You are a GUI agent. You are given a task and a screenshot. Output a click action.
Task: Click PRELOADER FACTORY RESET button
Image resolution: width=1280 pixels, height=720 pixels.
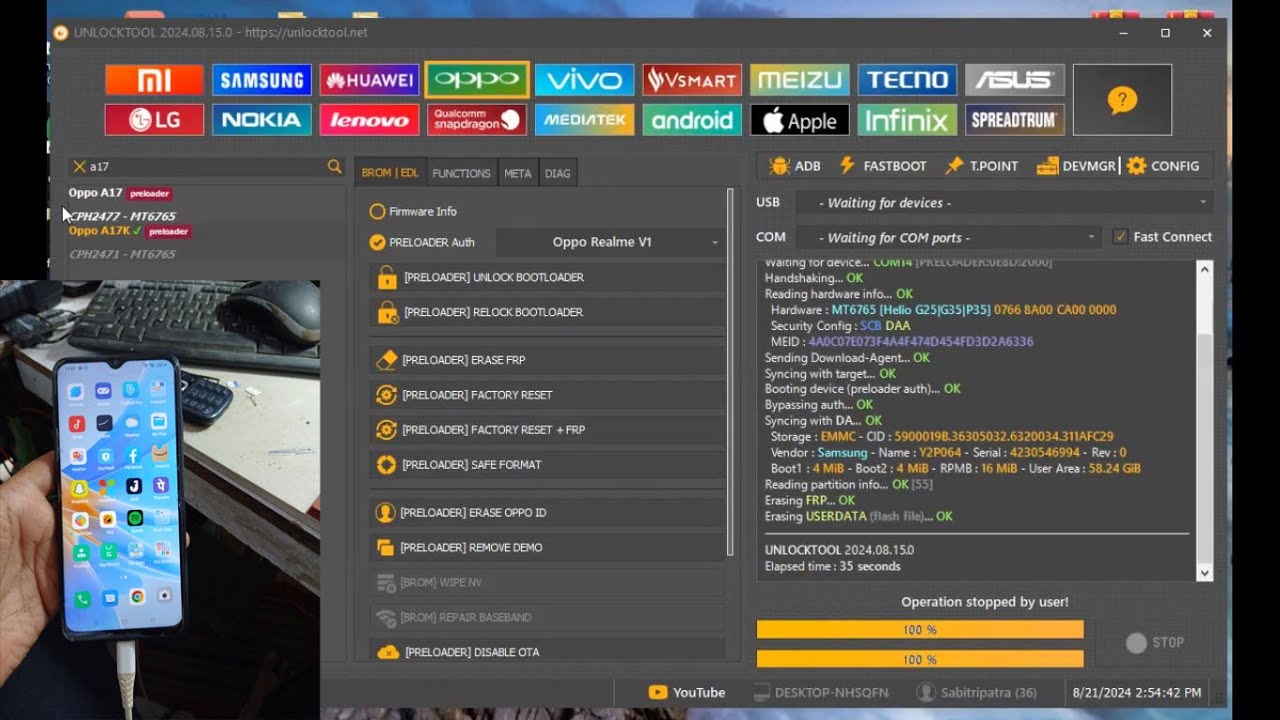547,395
